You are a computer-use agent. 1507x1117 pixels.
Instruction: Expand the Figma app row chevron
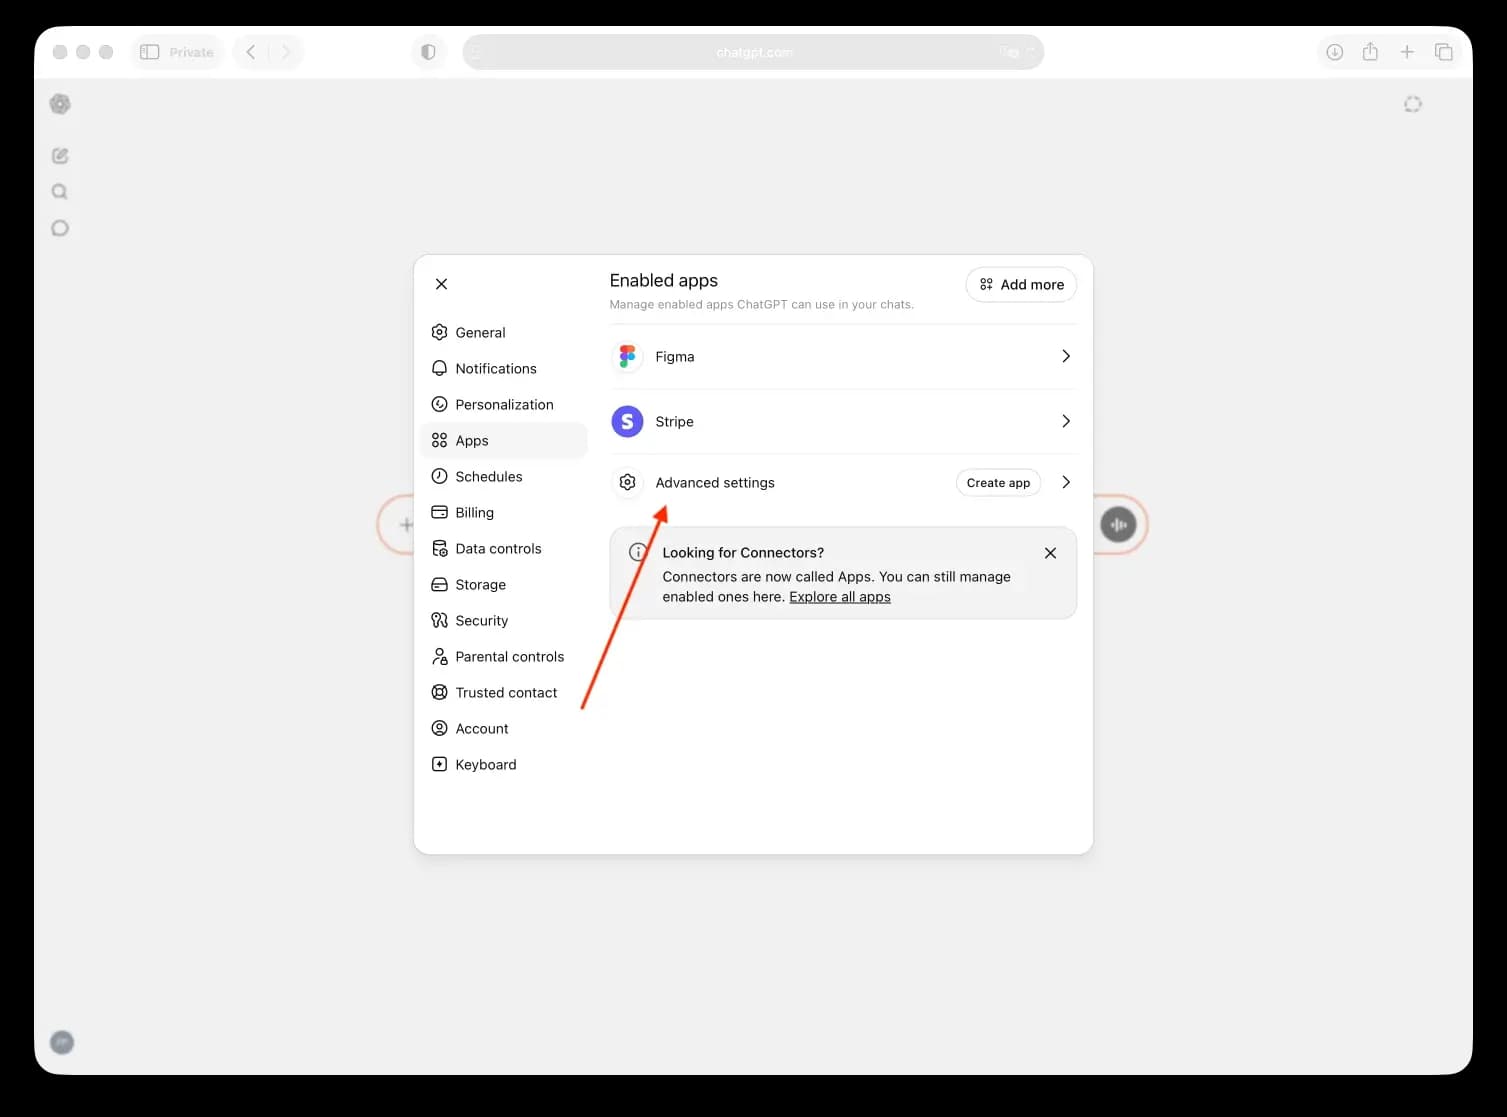coord(1066,356)
